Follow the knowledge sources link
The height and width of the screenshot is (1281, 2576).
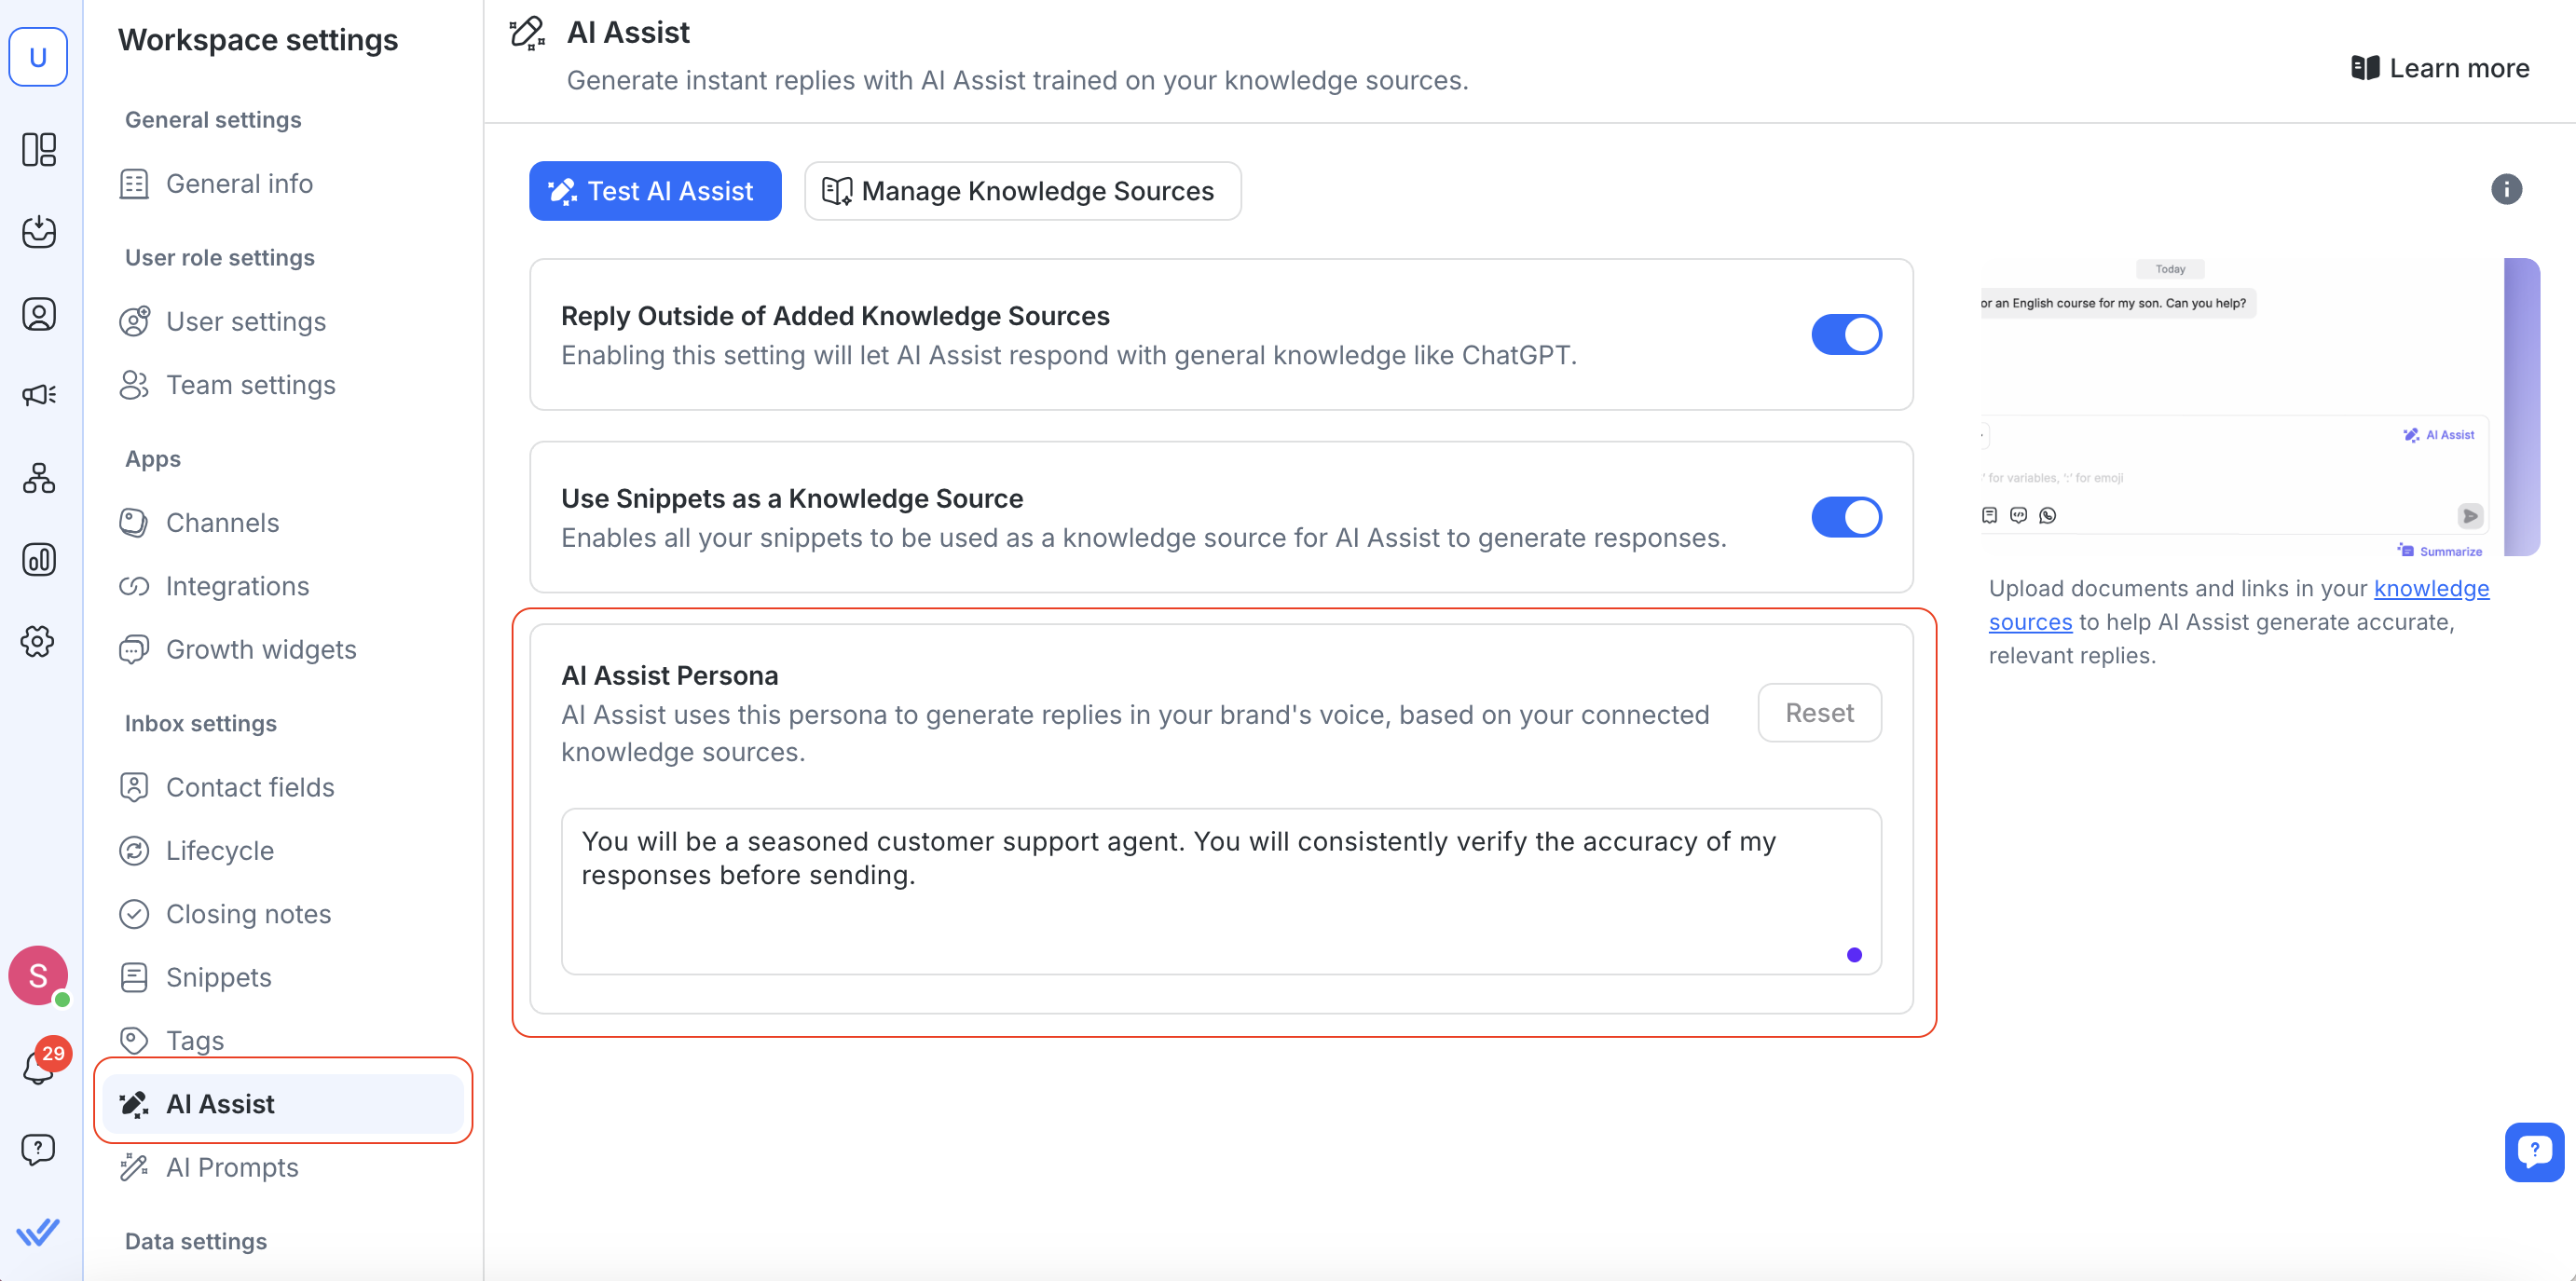point(2430,589)
